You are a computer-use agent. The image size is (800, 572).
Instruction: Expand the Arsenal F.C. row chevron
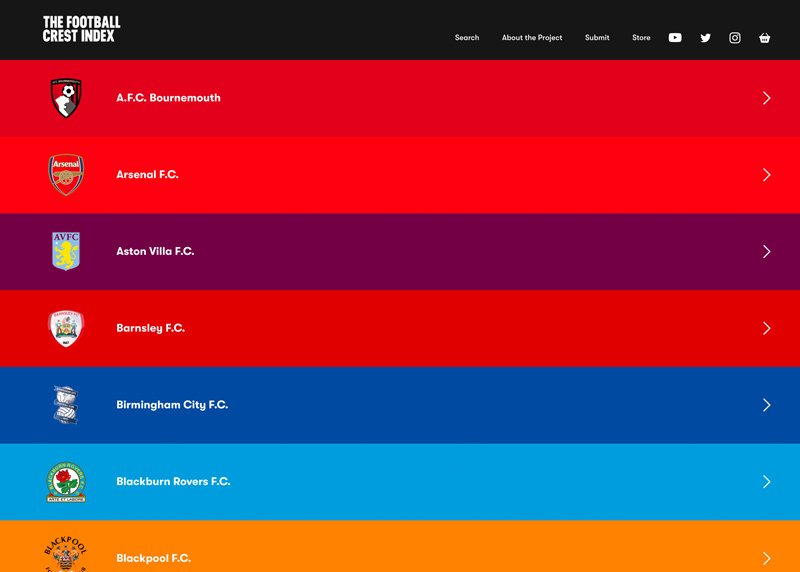(x=766, y=175)
